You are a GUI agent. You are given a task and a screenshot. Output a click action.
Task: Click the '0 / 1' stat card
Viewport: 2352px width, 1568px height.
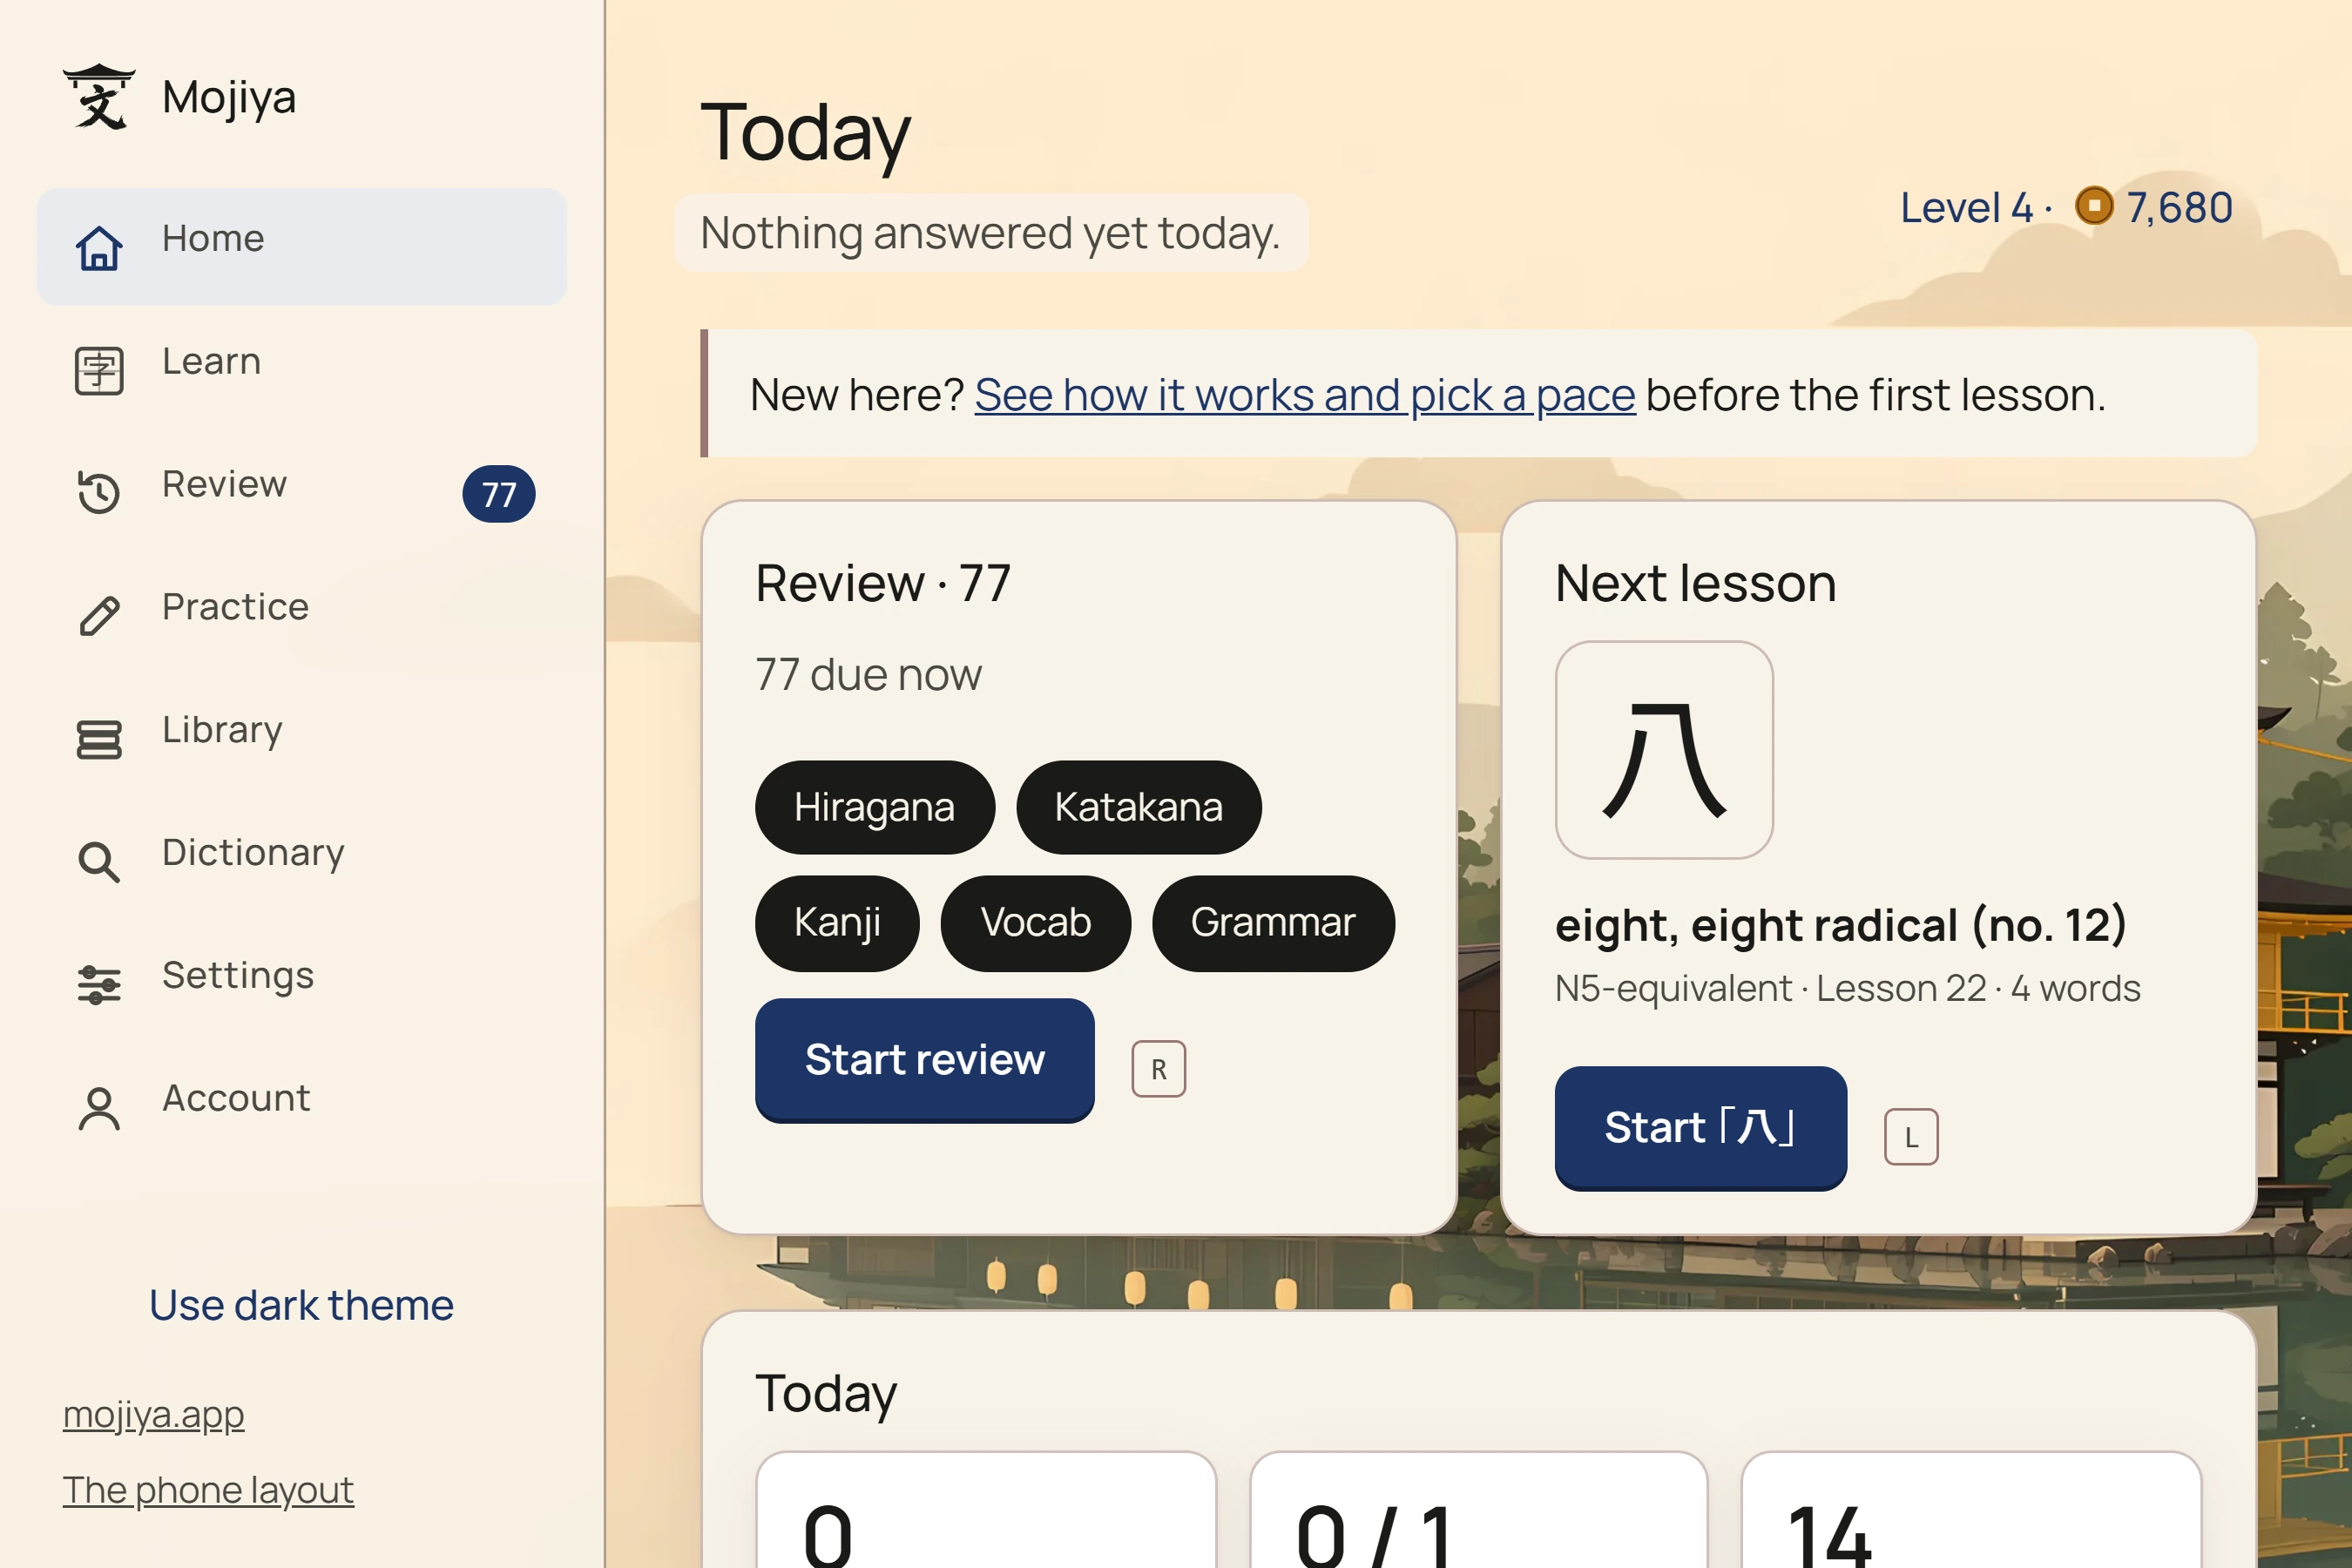pos(1479,1510)
